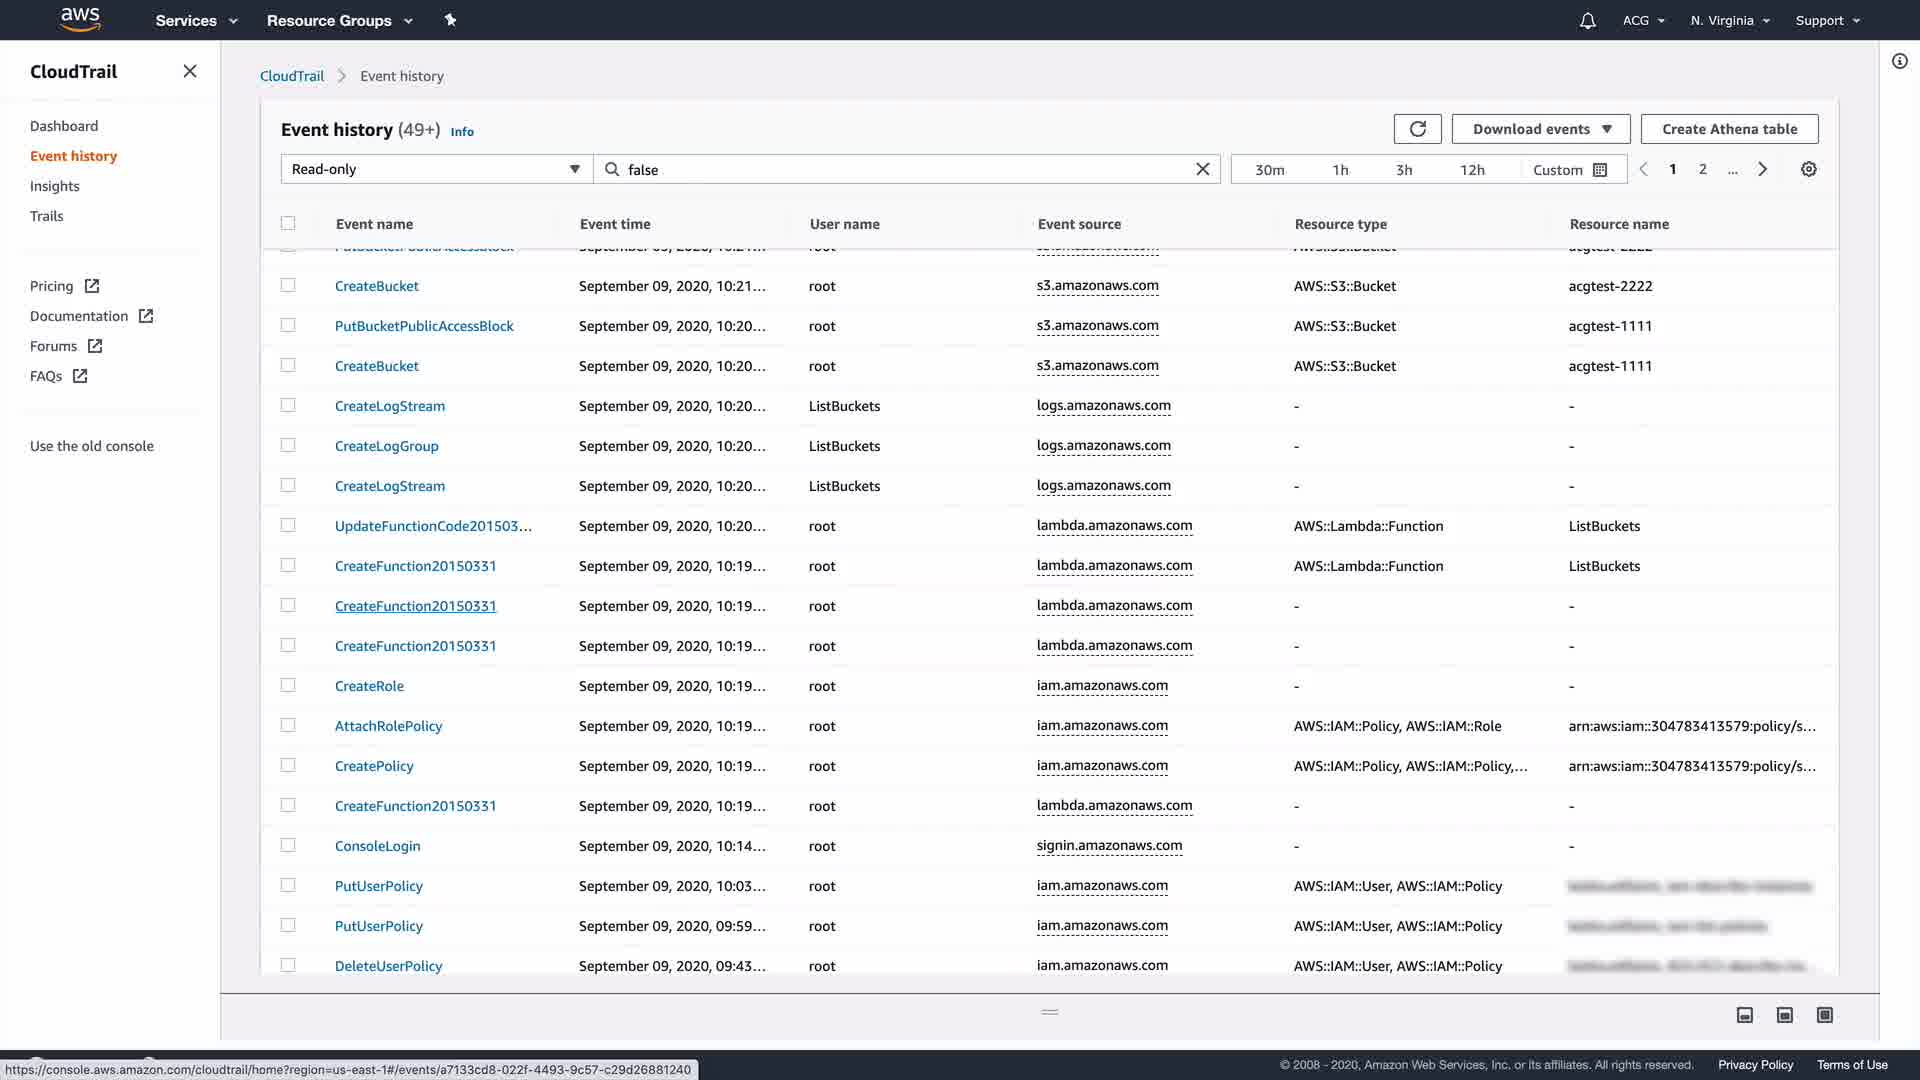Open the table preferences gear icon
This screenshot has width=1920, height=1080.
[x=1808, y=169]
